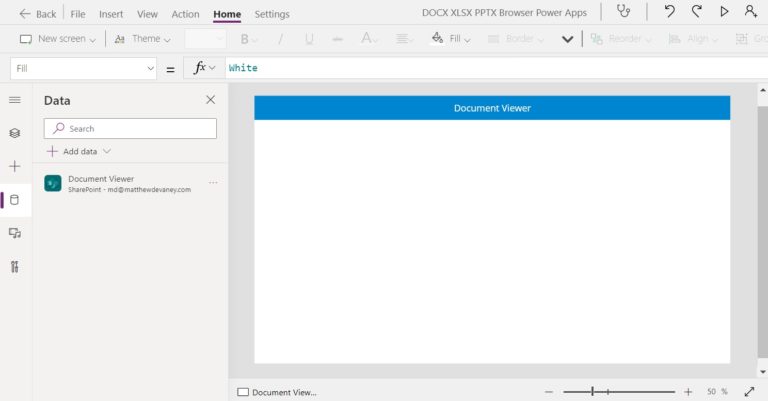
Task: Expand the Fill property dropdown
Action: [x=150, y=68]
